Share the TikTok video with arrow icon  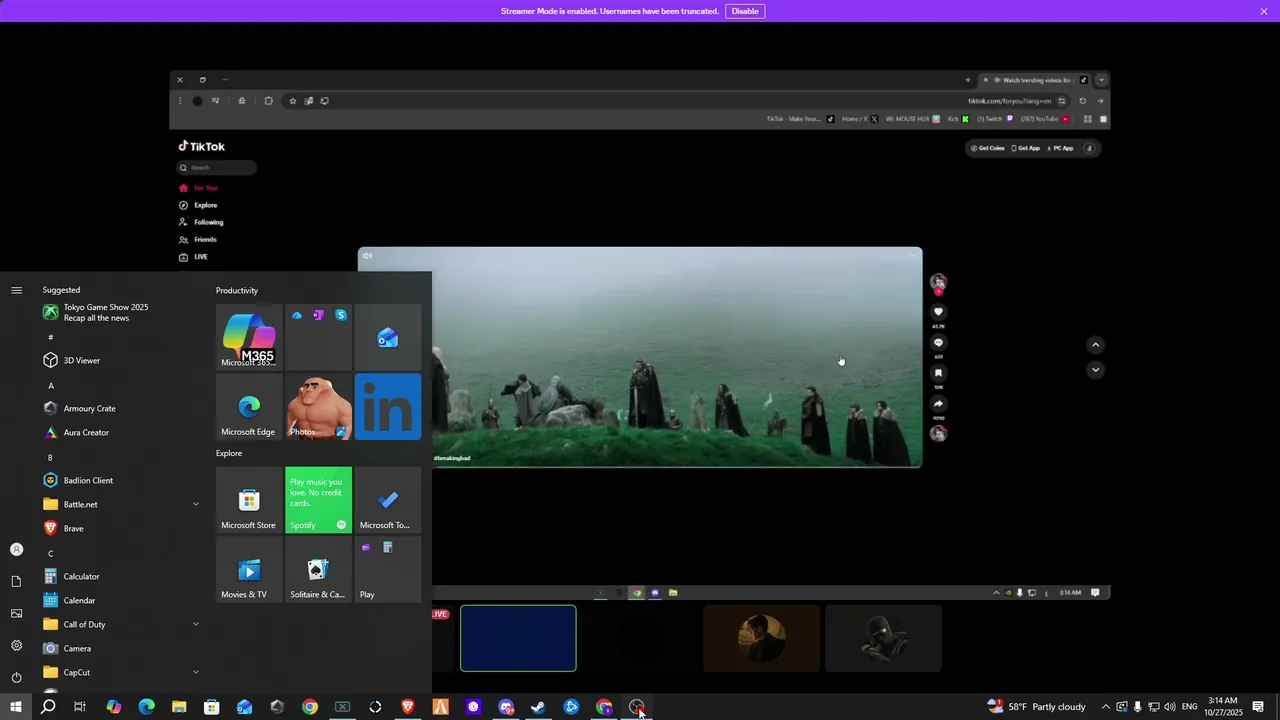point(938,404)
